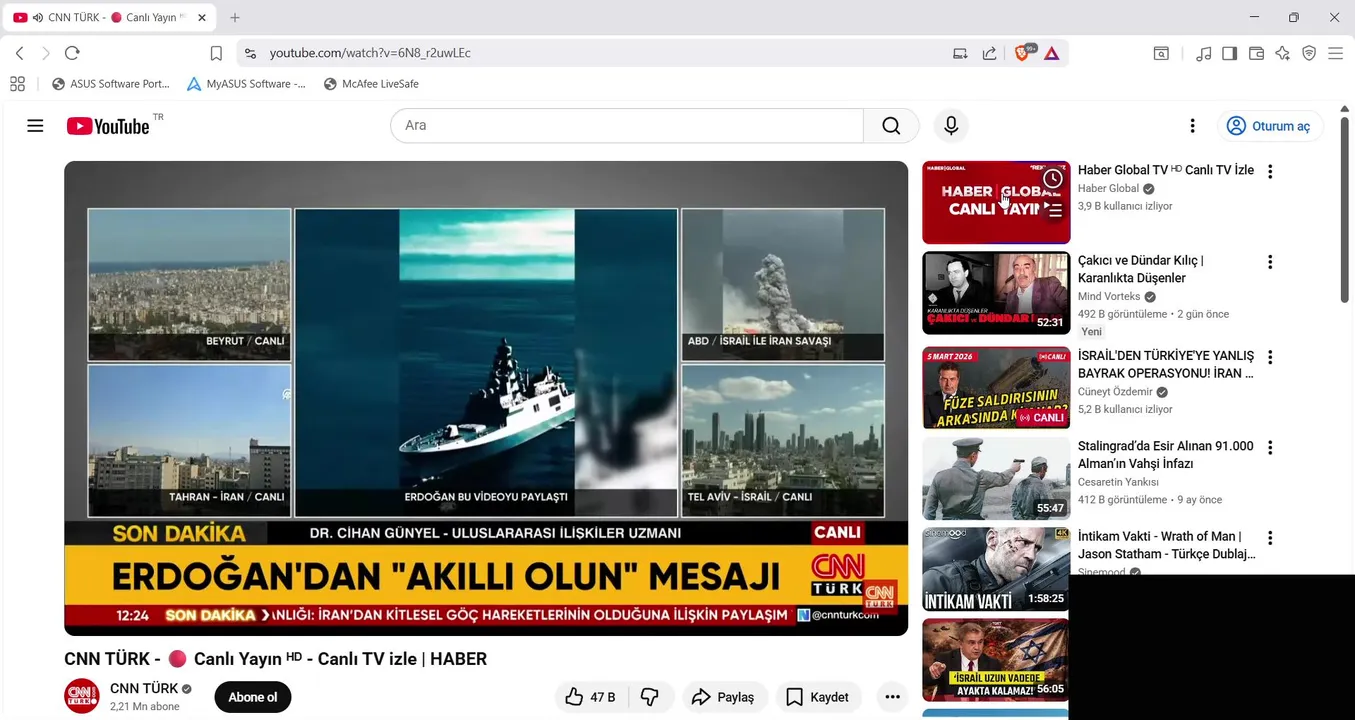1355x720 pixels.
Task: Toggle the browser sidebar panel
Action: coord(1230,53)
